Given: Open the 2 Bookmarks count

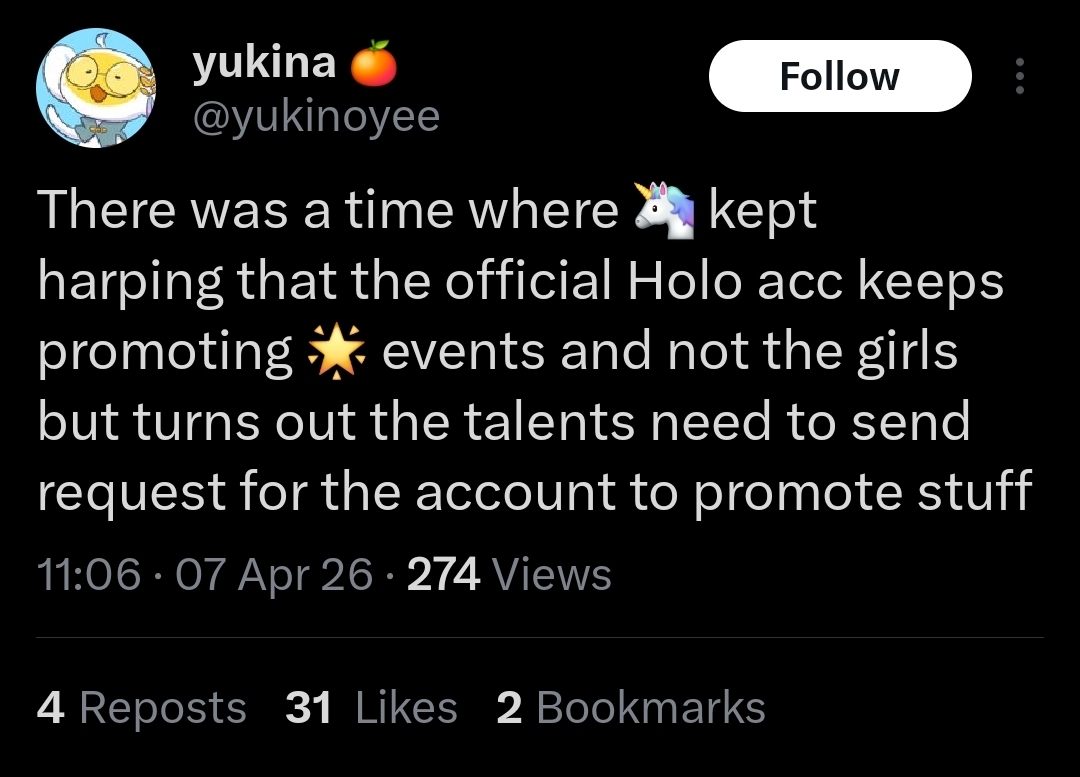Looking at the screenshot, I should click(631, 707).
